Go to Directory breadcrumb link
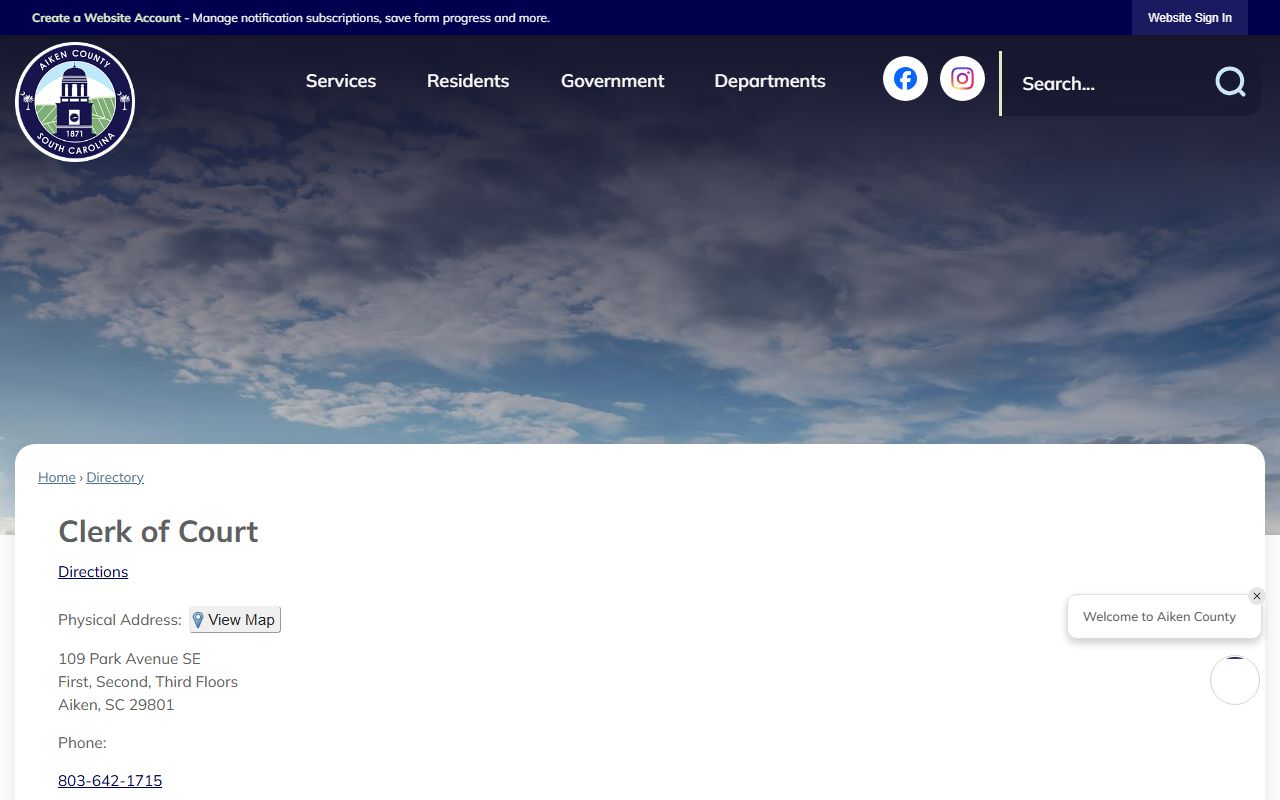Viewport: 1280px width, 800px height. [115, 478]
